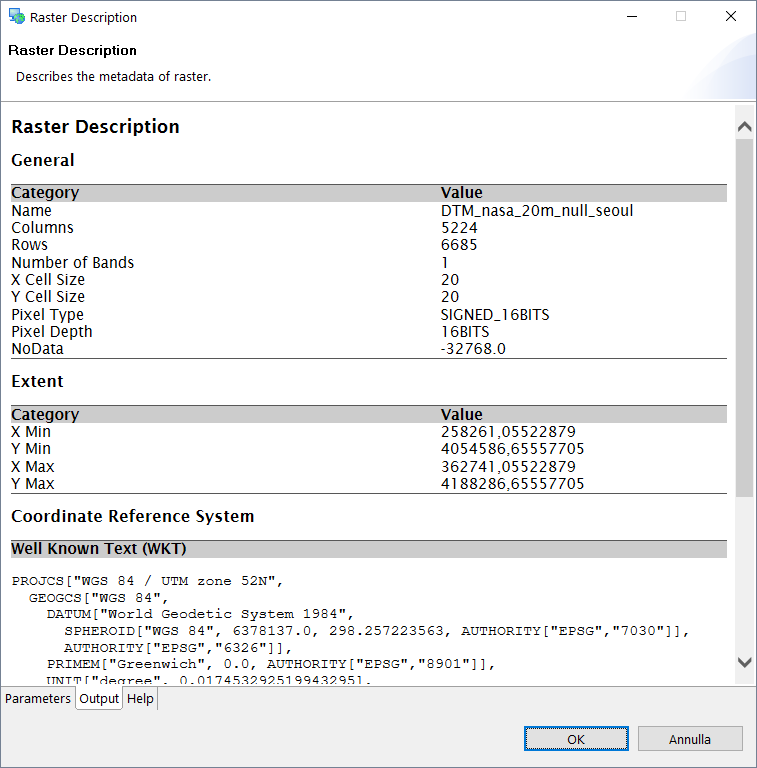Minimize the Raster Description window
The width and height of the screenshot is (757, 768).
click(631, 17)
